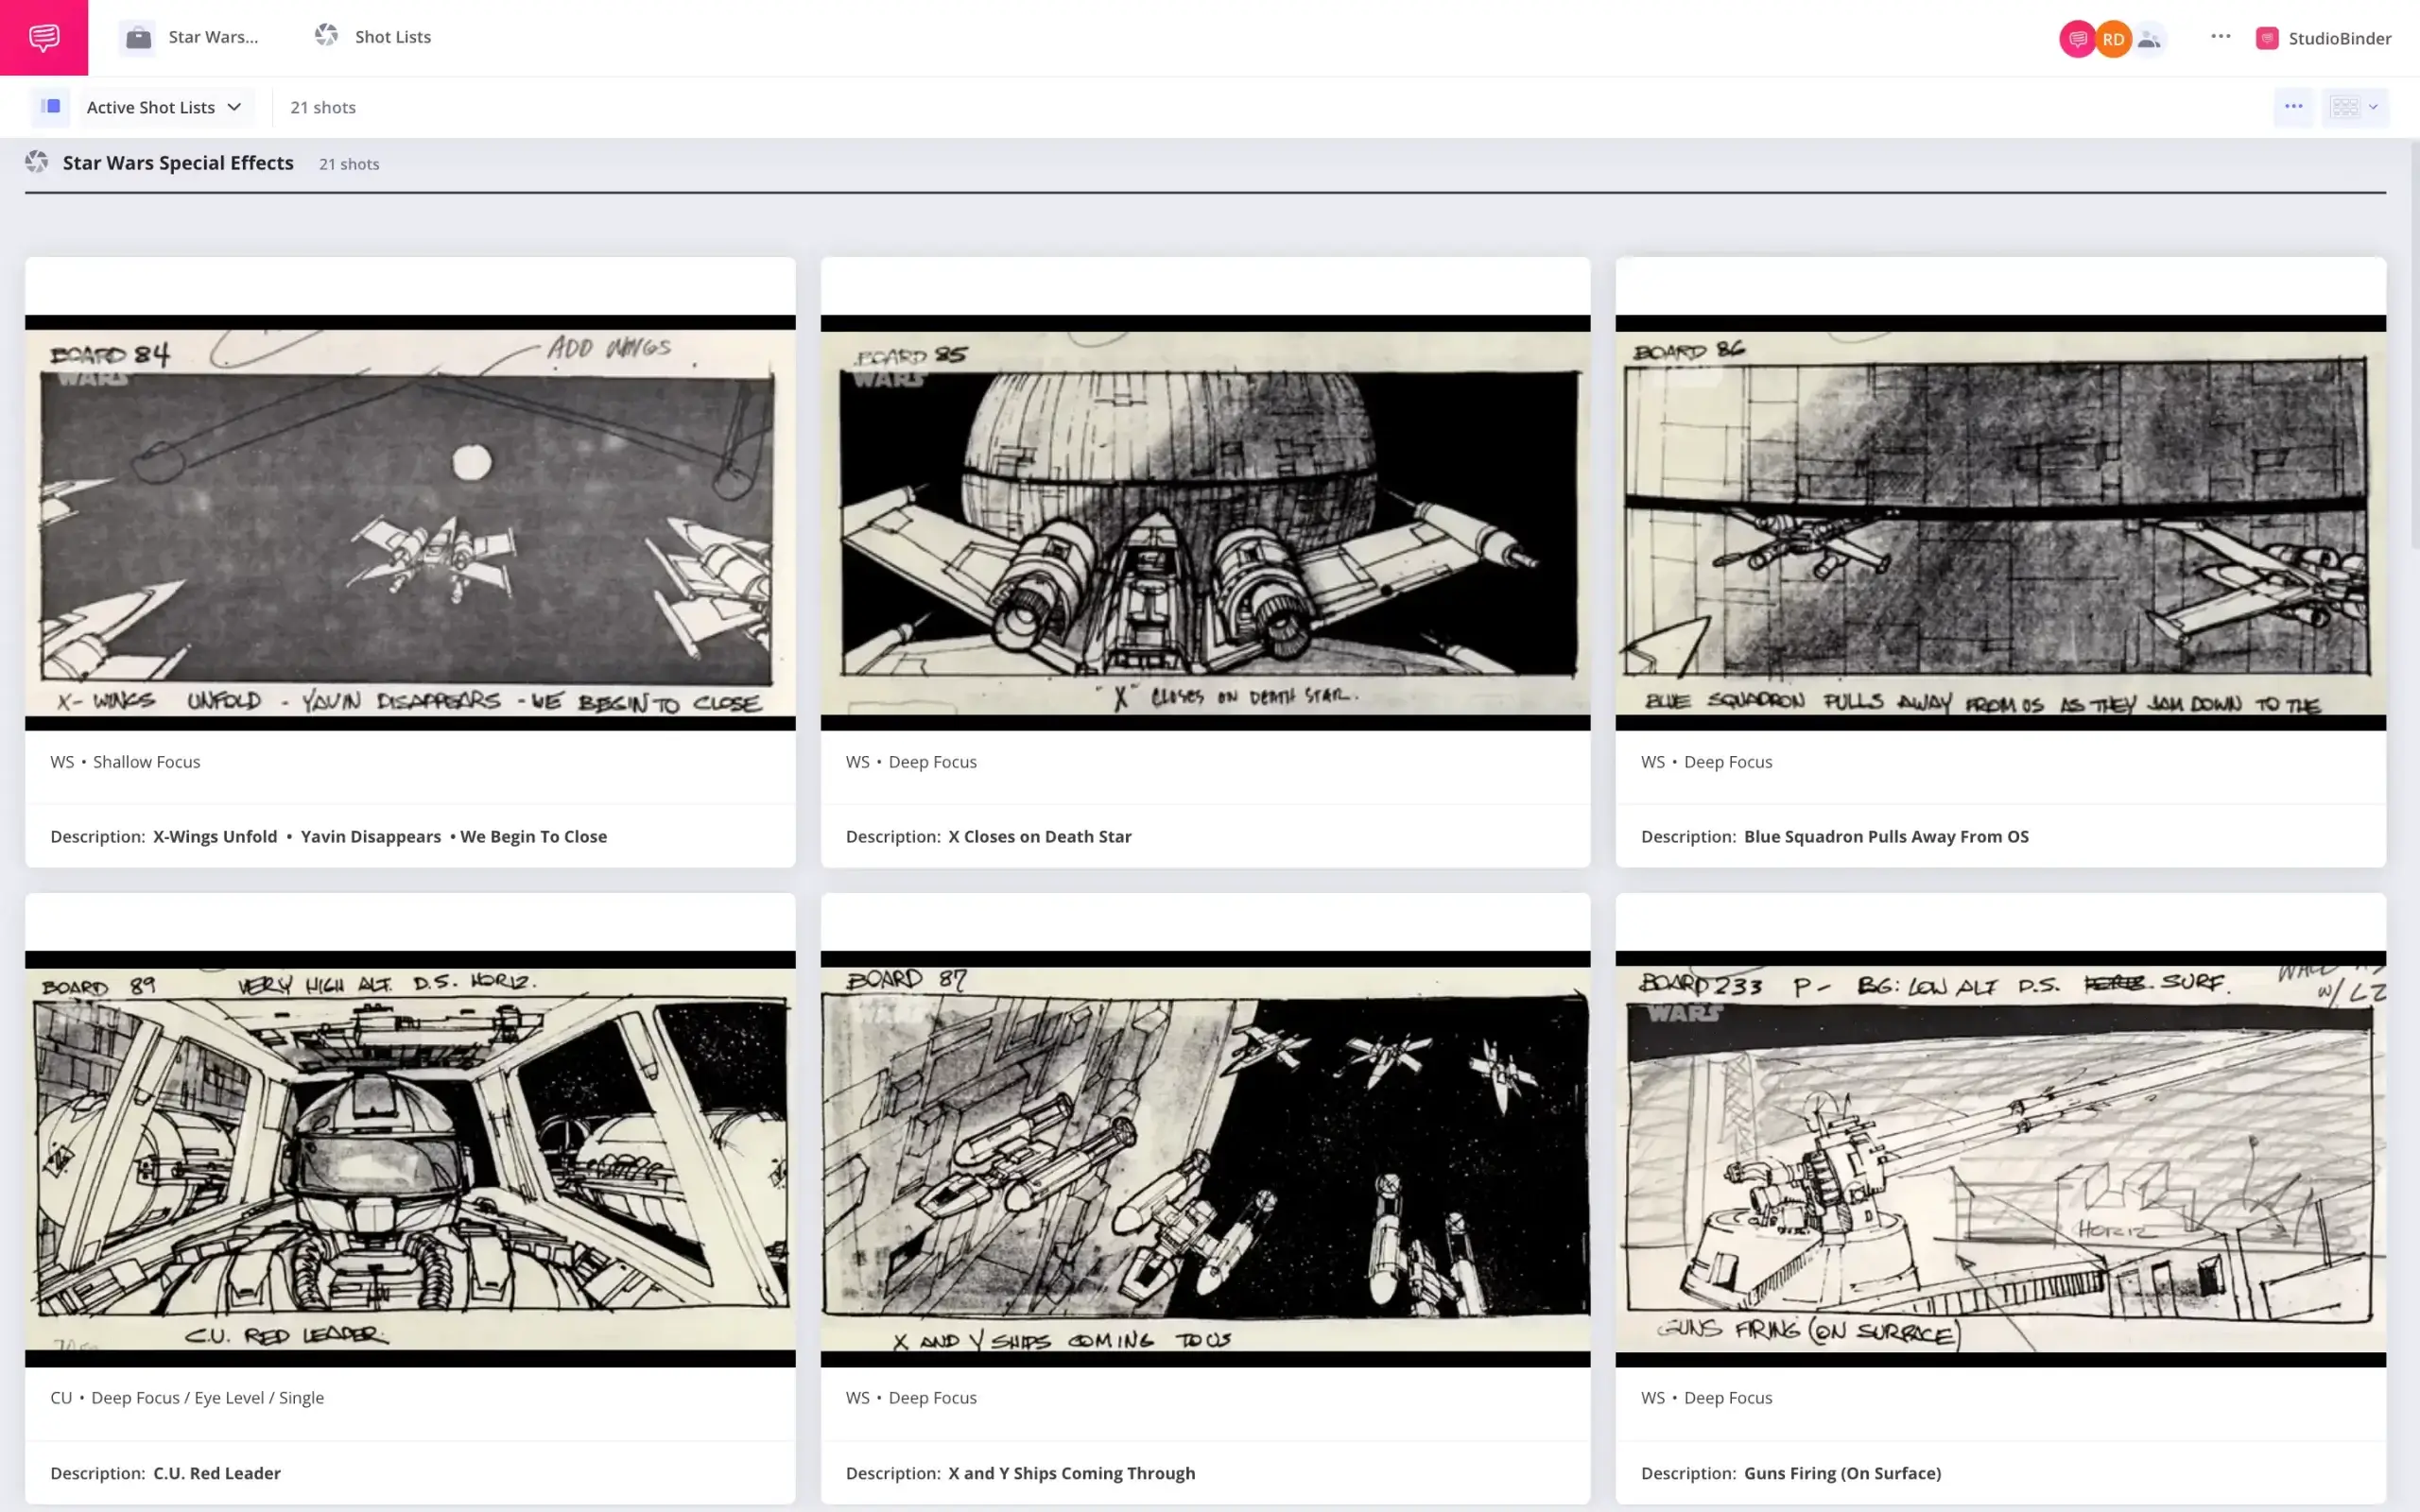Switch to the Shot Lists tab
The width and height of the screenshot is (2420, 1512).
[393, 37]
